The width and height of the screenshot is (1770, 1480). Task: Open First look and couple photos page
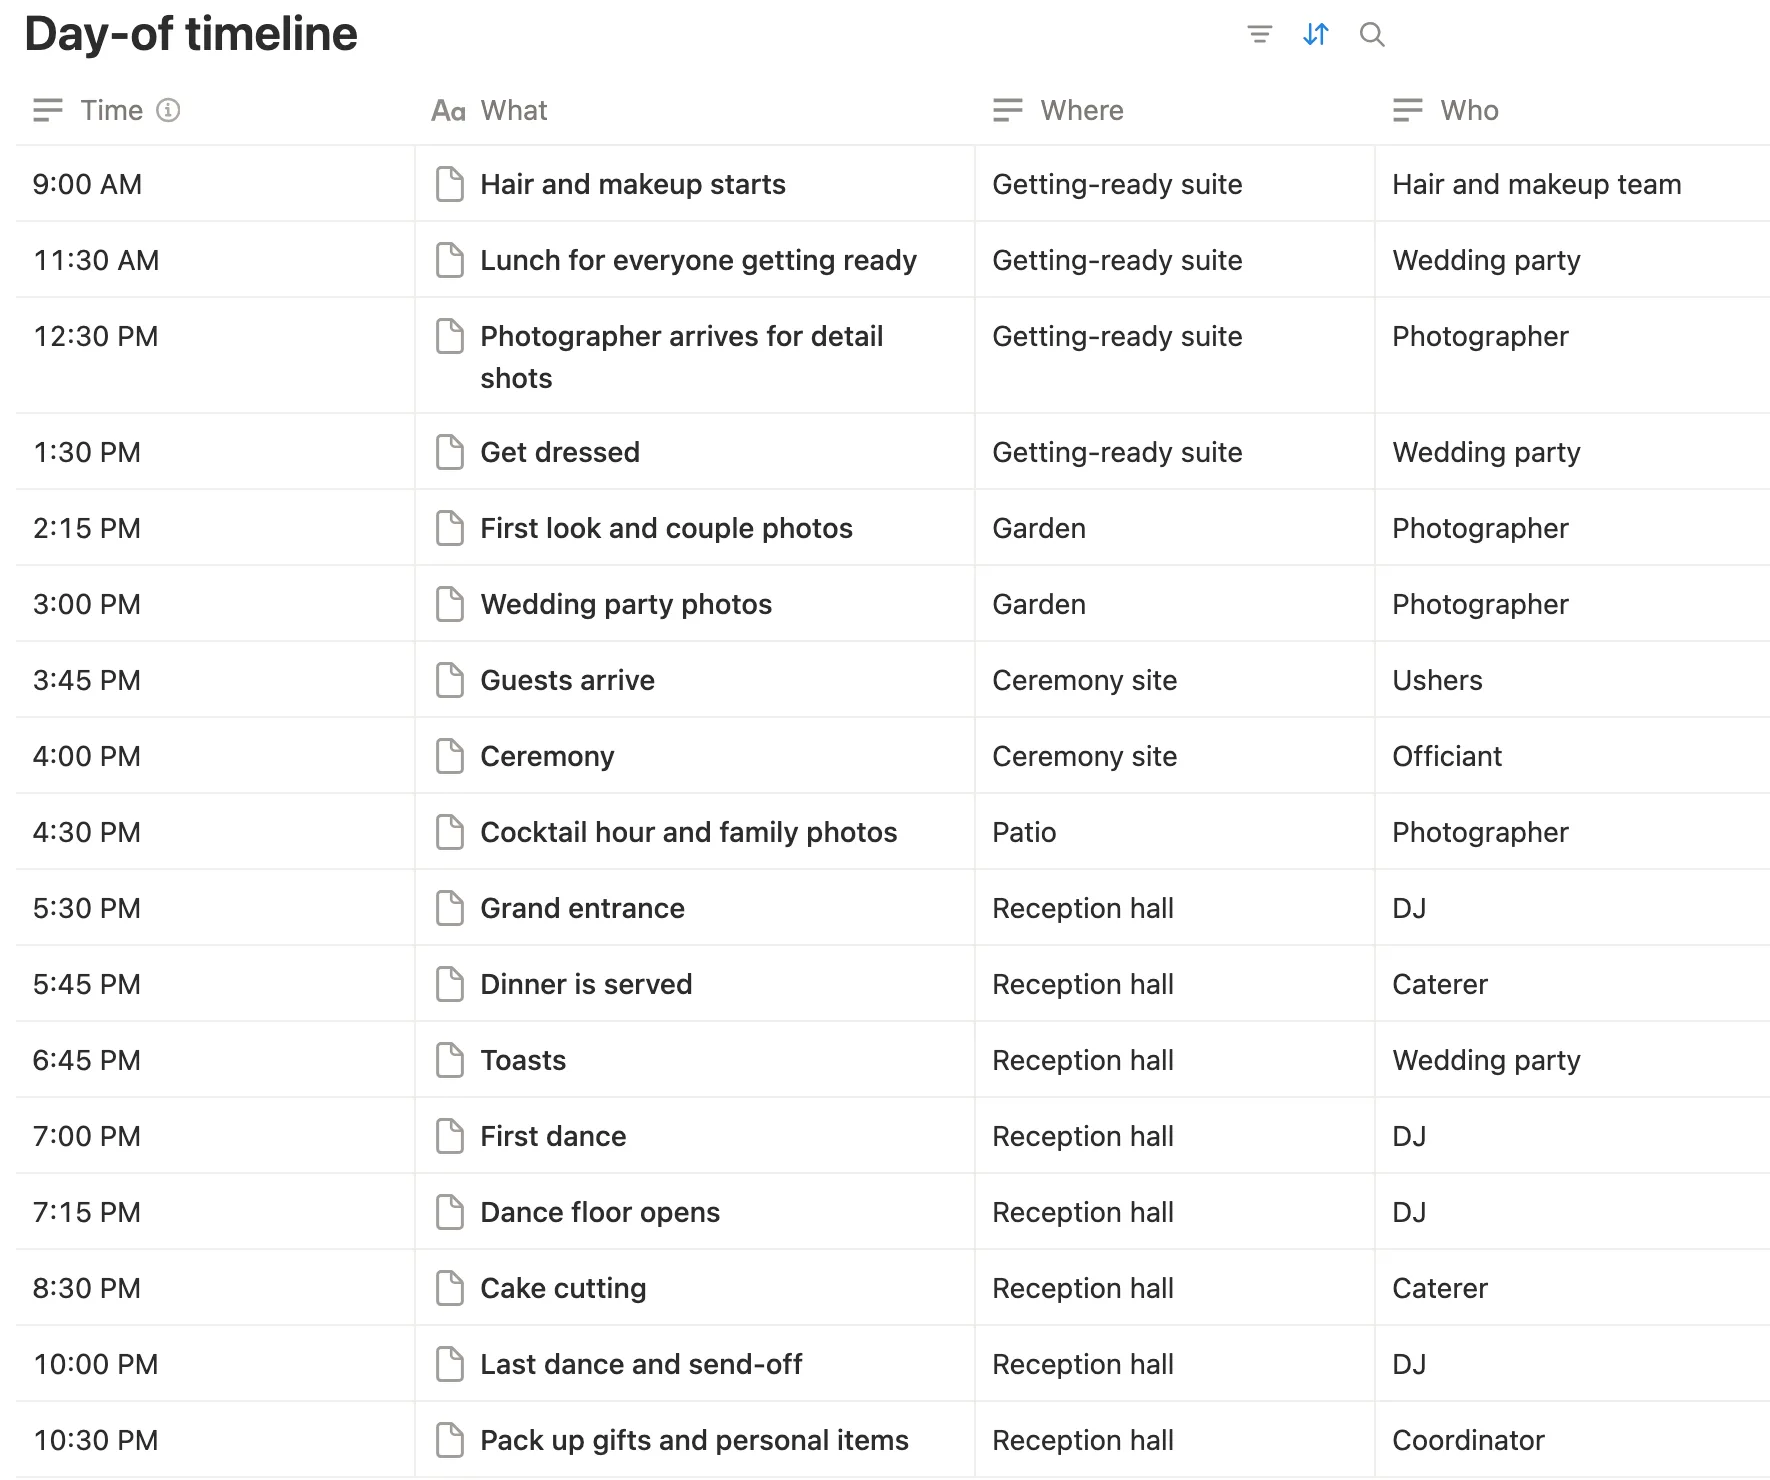coord(666,528)
